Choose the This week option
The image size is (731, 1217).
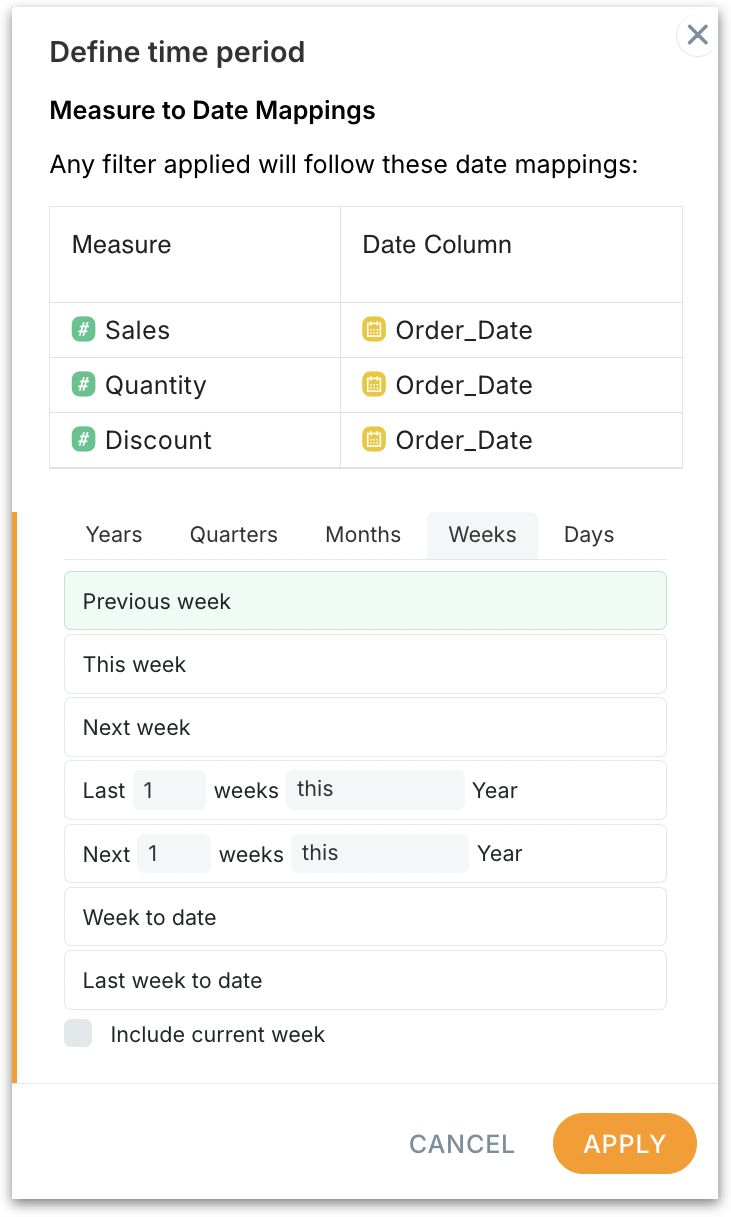pos(365,665)
